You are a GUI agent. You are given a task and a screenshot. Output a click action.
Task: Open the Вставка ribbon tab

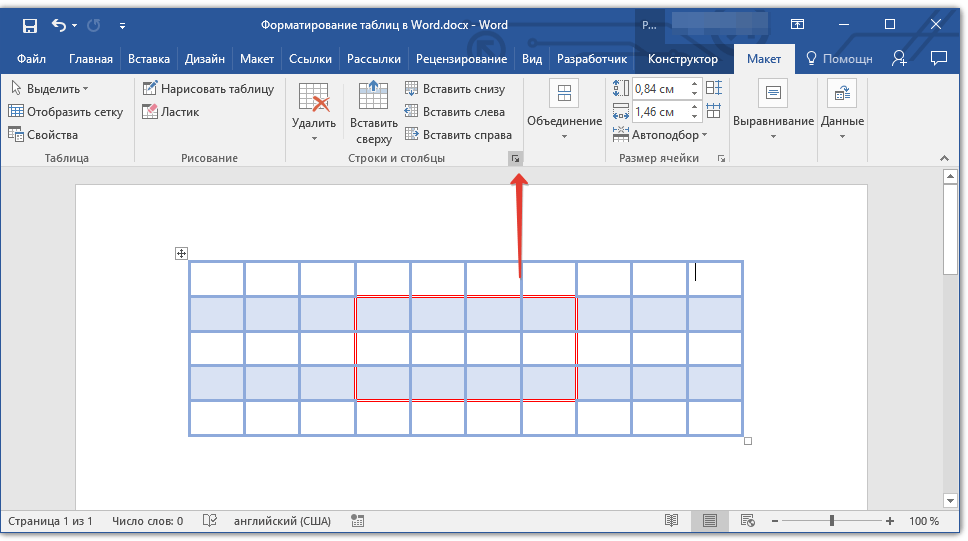[148, 59]
